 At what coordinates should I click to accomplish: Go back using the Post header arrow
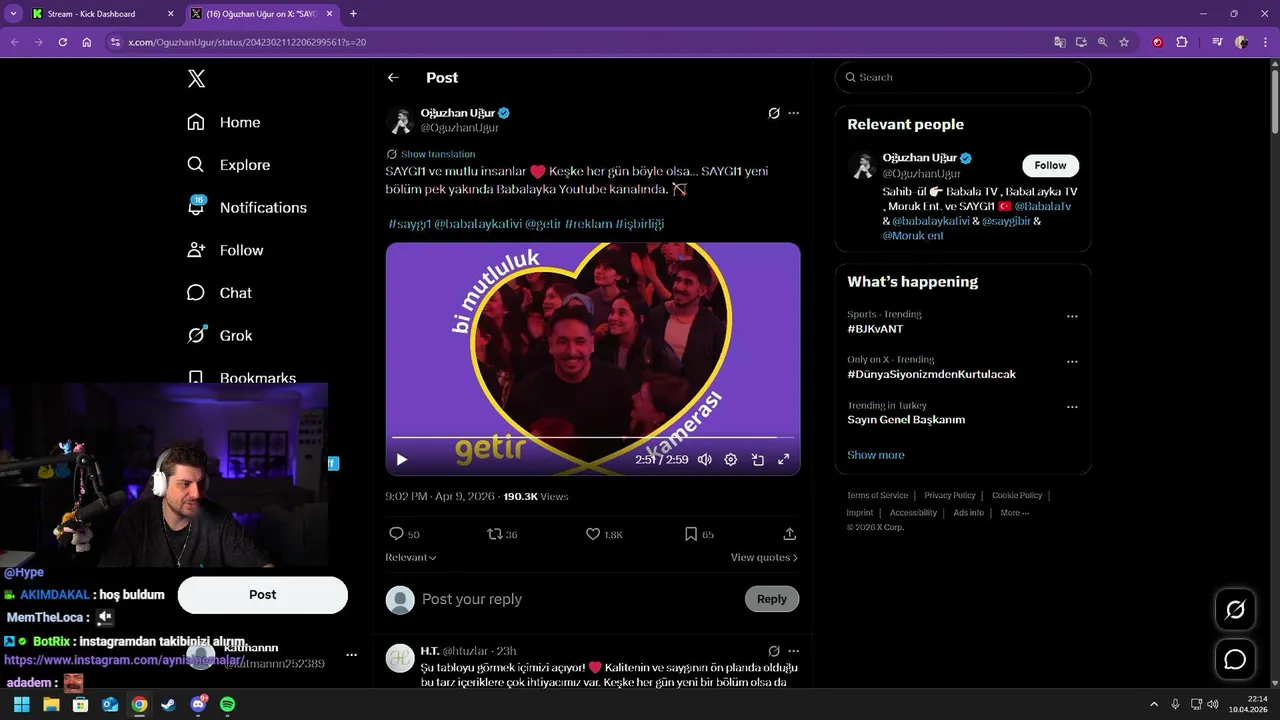[393, 77]
